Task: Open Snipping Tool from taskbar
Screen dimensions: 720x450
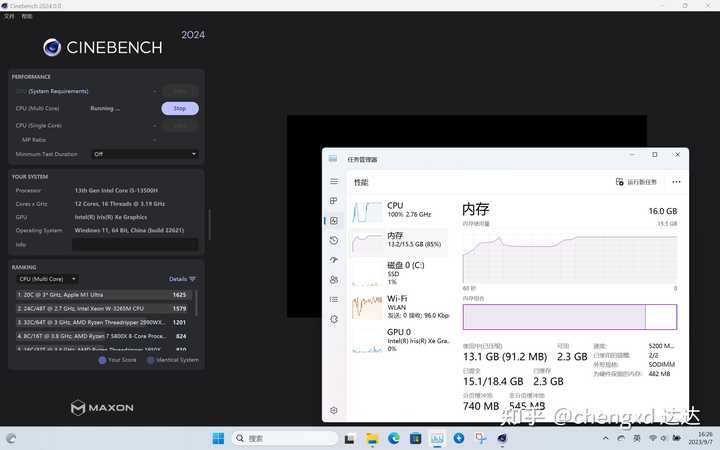Action: point(481,439)
